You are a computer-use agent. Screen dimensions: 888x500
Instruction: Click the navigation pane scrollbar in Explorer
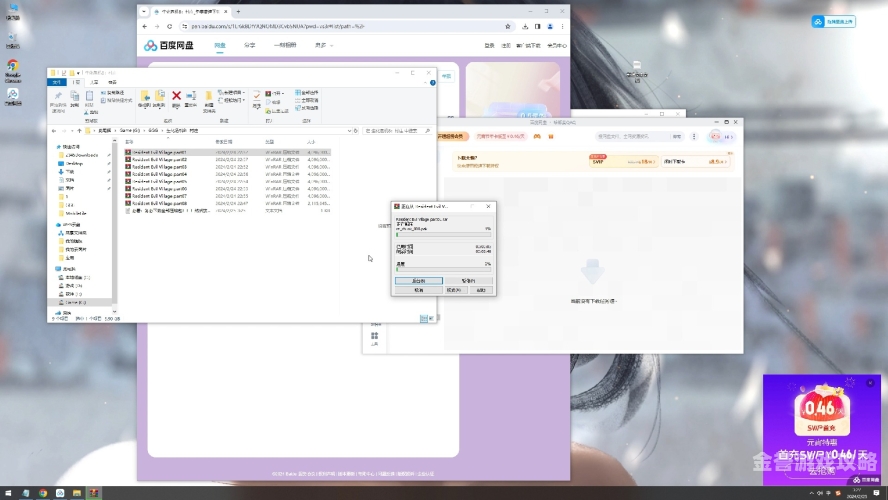coord(114,225)
